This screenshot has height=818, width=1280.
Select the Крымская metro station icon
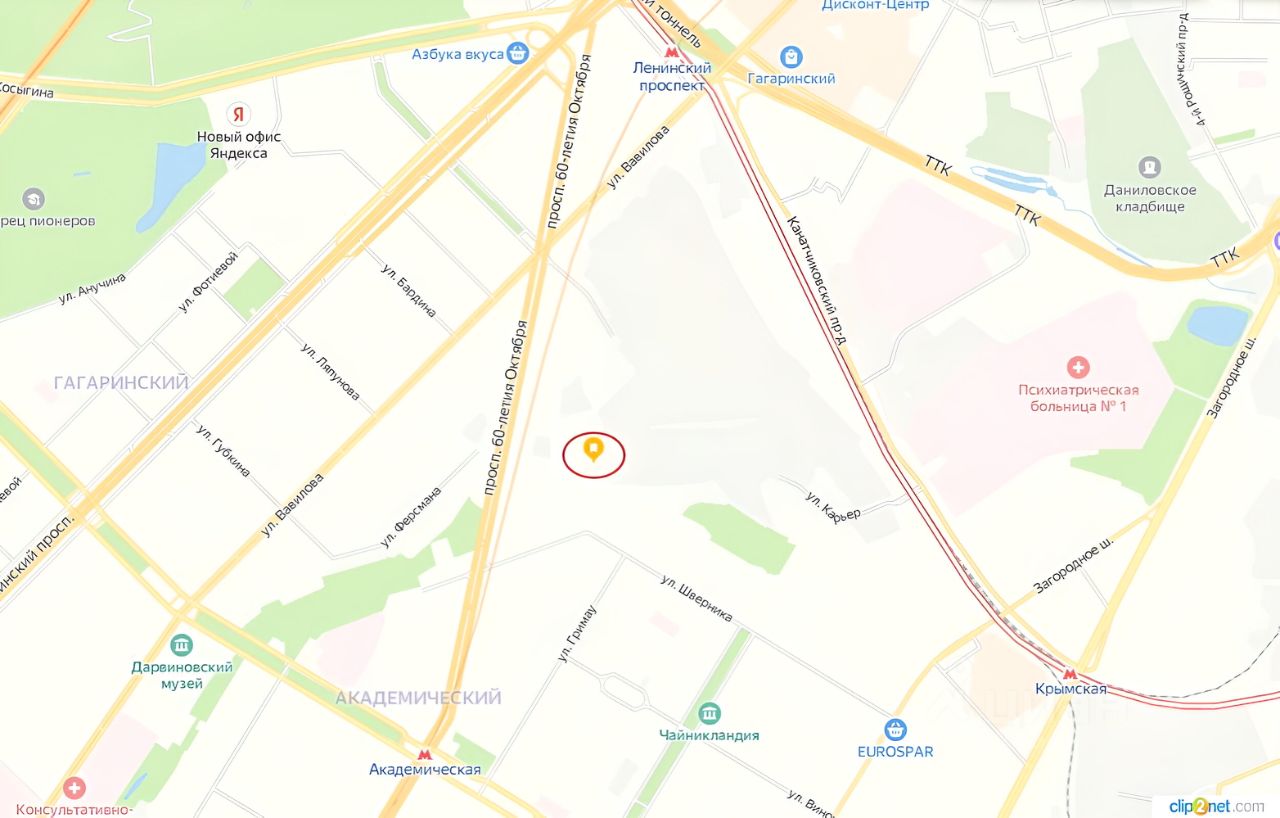1069,673
